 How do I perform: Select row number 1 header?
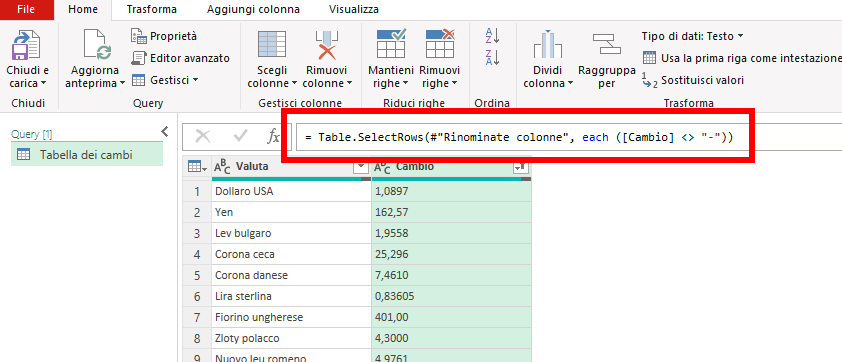click(x=197, y=191)
